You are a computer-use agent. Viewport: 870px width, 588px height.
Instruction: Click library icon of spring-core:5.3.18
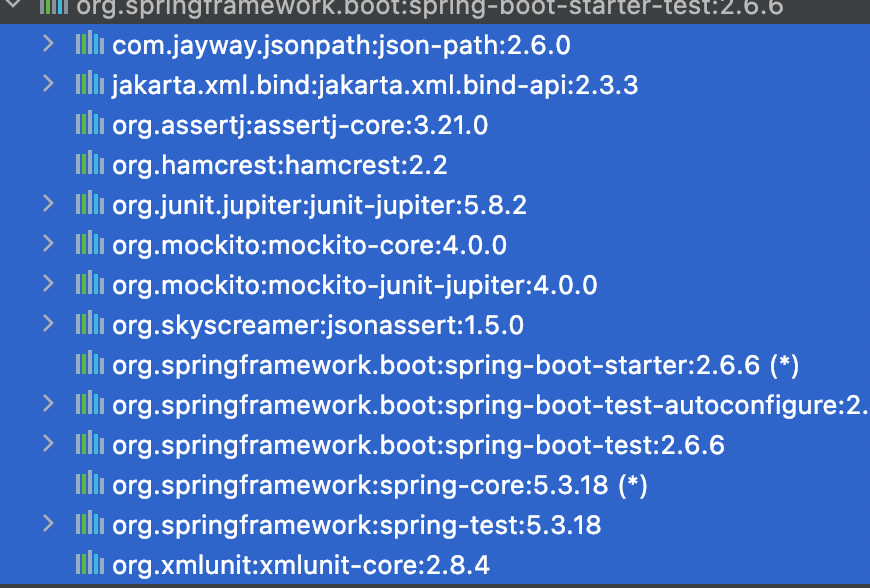[90, 484]
